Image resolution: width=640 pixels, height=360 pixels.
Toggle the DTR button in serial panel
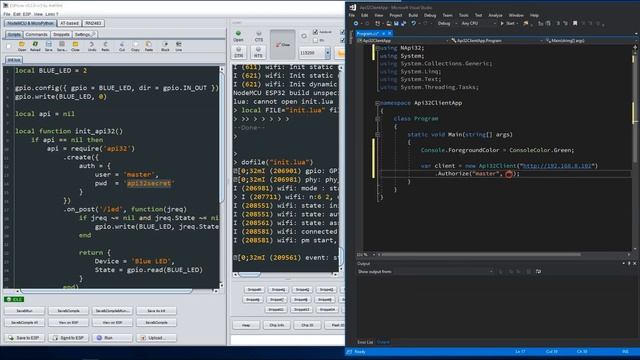239,52
